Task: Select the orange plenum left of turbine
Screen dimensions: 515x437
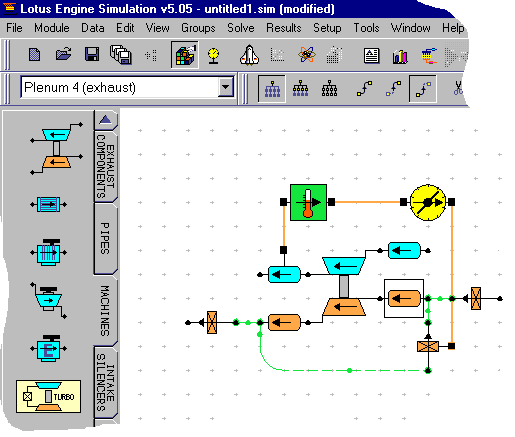Action: tap(284, 322)
